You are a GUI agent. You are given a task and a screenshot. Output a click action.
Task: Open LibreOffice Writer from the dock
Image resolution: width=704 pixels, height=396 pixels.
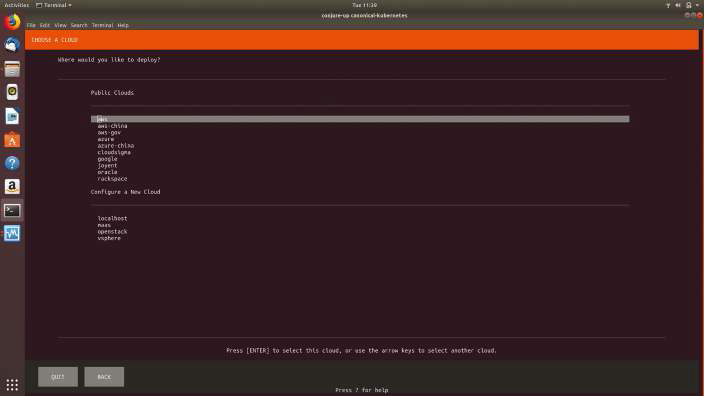(x=12, y=116)
